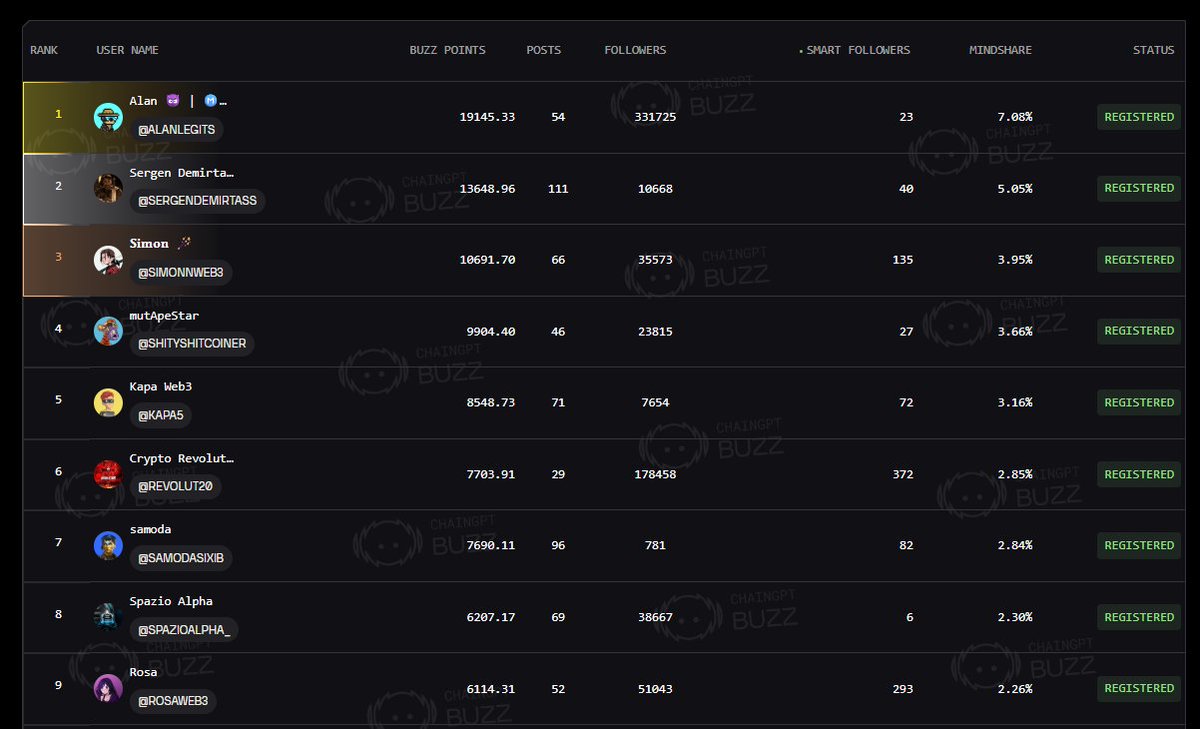Viewport: 1200px width, 729px height.
Task: Open the @ALANLEGITS handle
Action: tap(176, 130)
